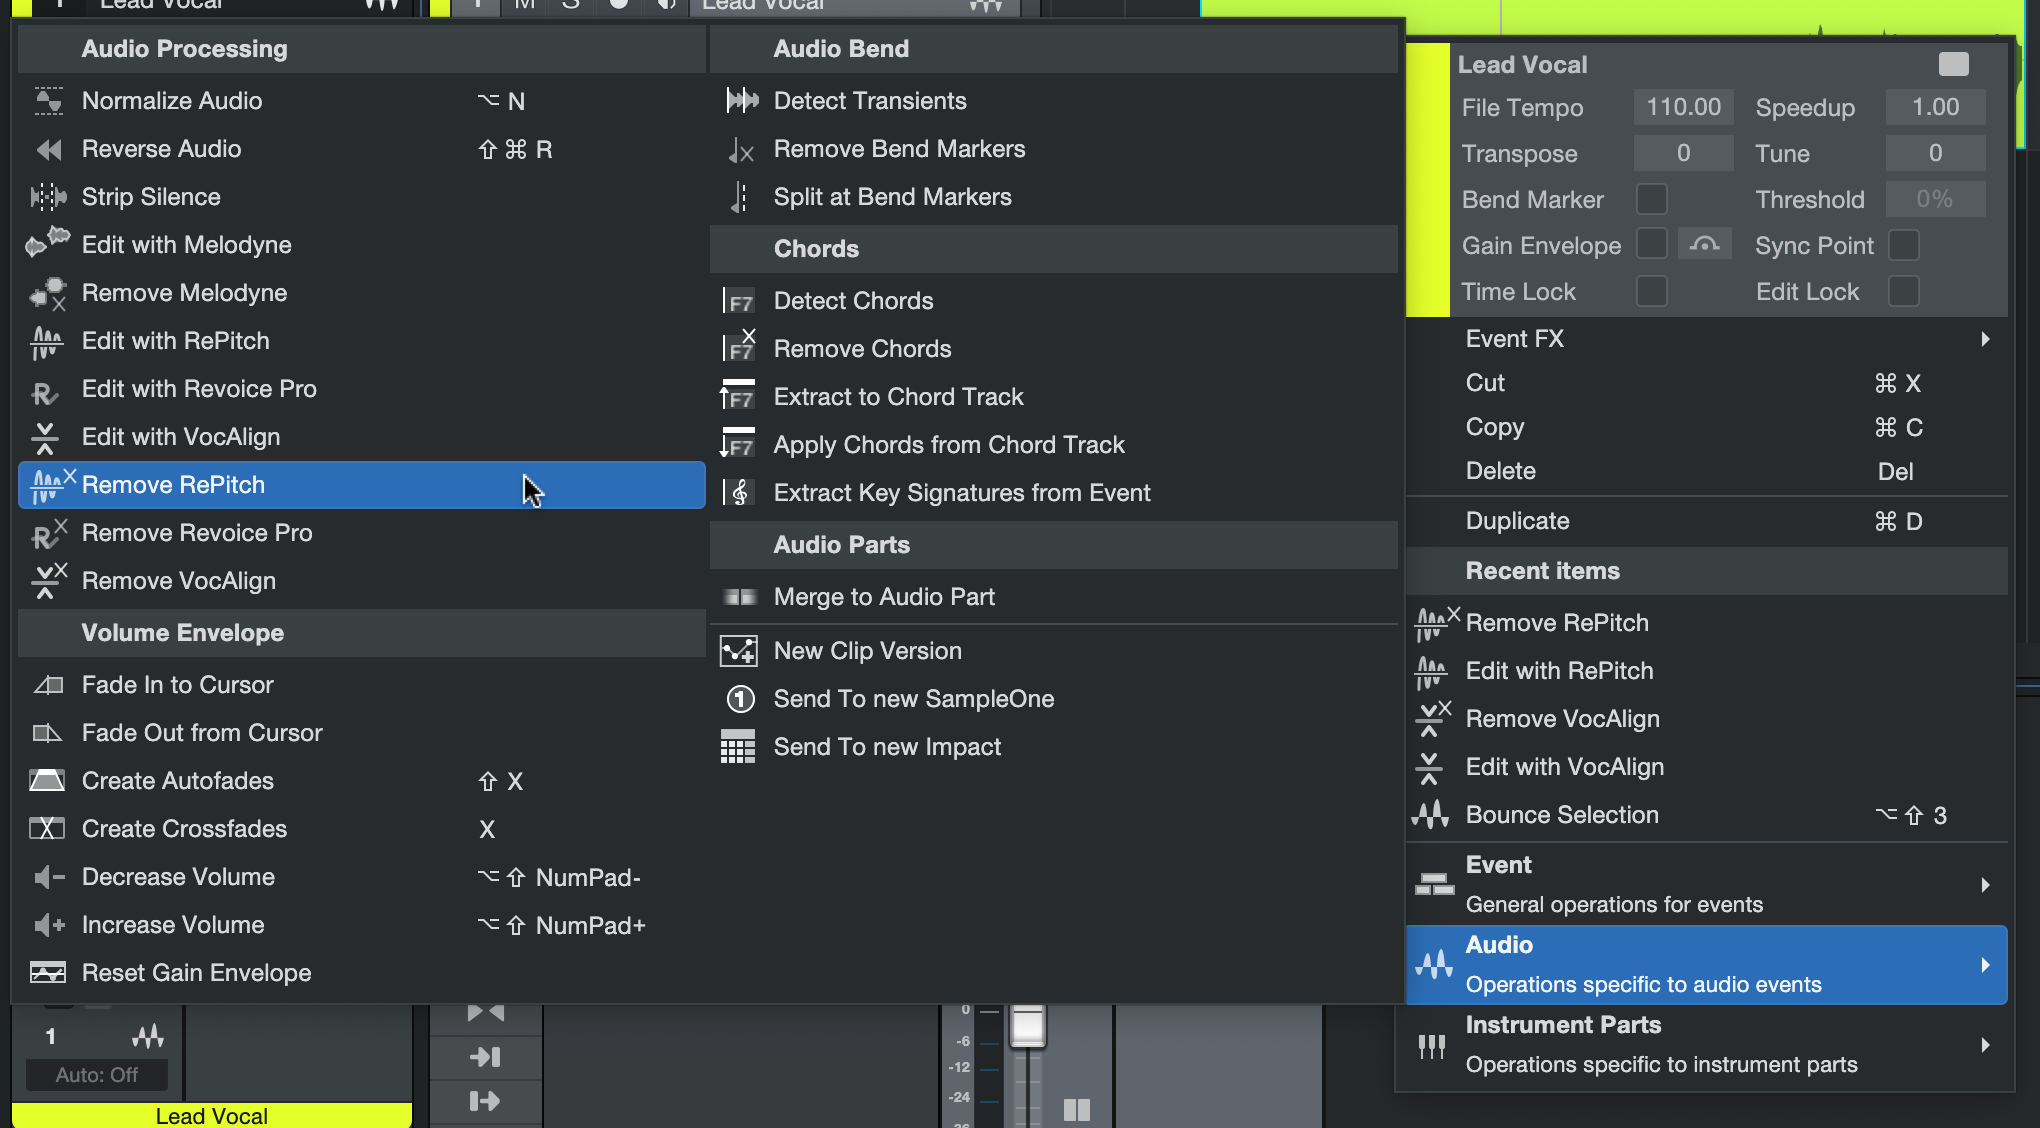Click the Normalize Audio icon
Image resolution: width=2040 pixels, height=1128 pixels.
click(47, 101)
